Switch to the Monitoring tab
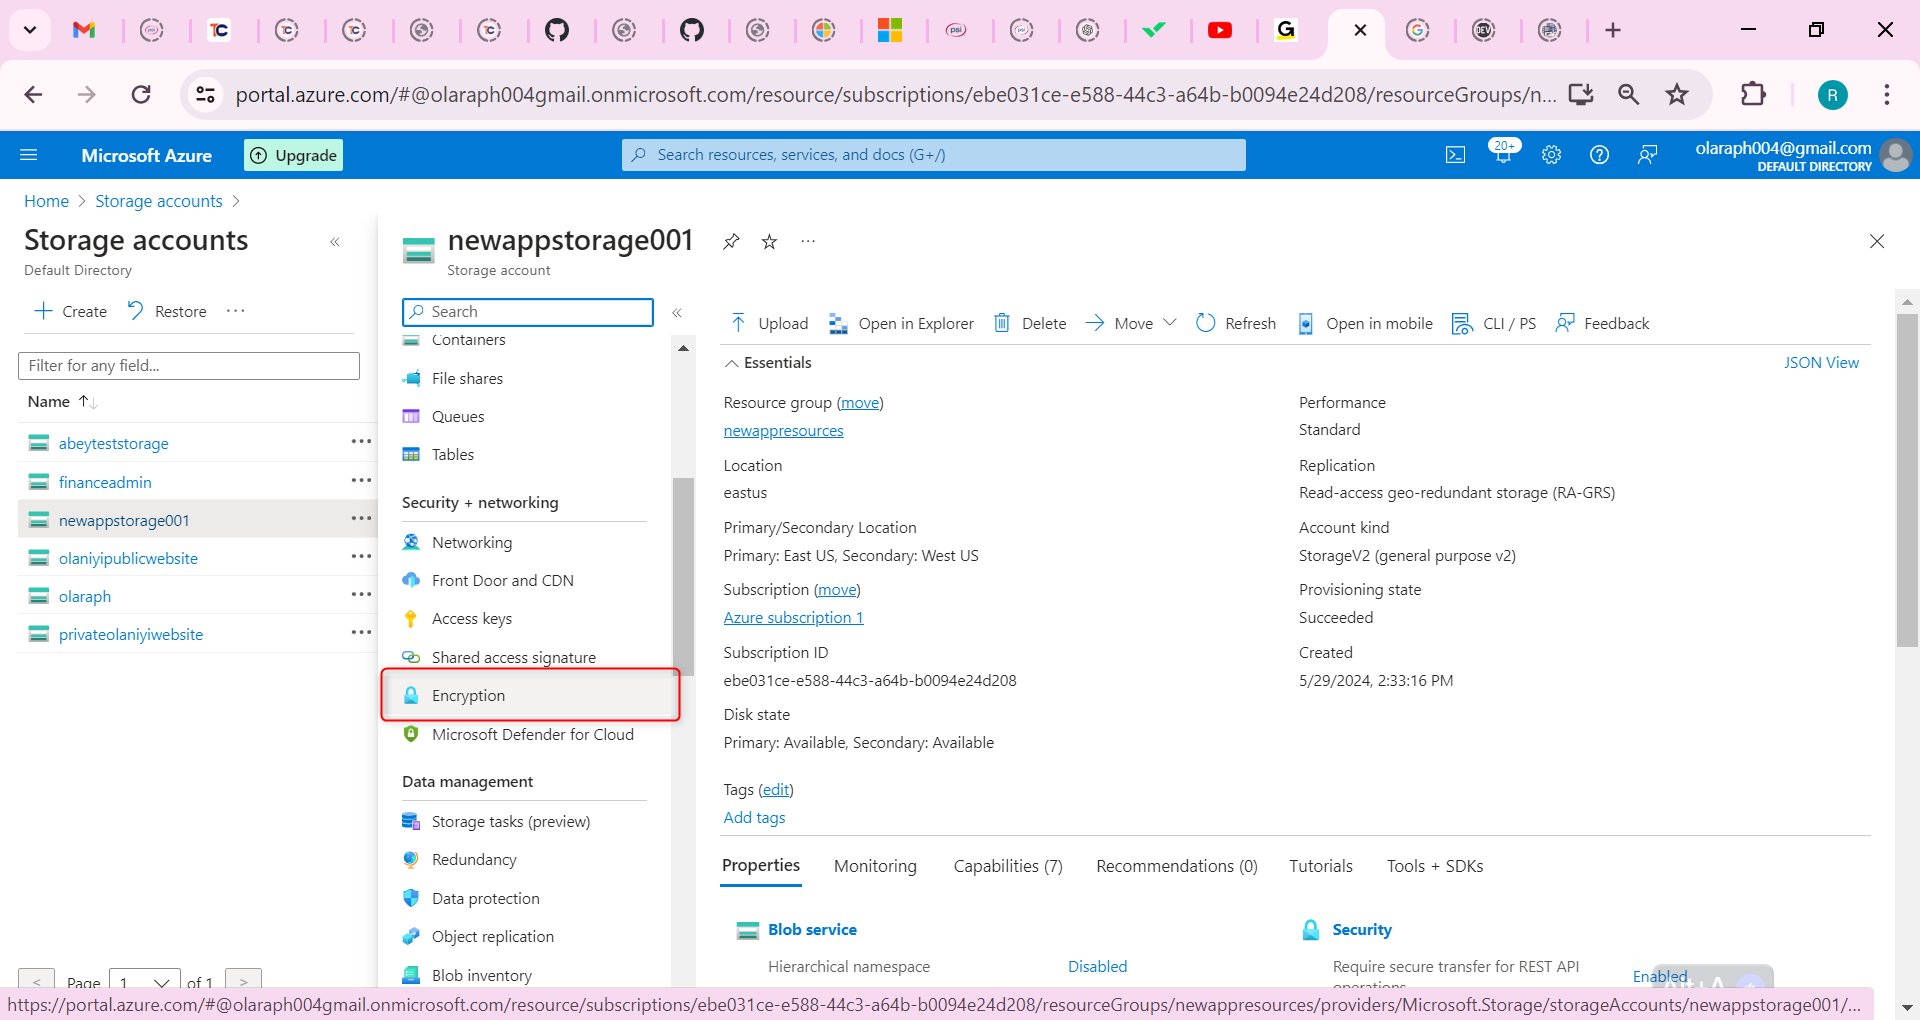1920x1020 pixels. pos(875,866)
